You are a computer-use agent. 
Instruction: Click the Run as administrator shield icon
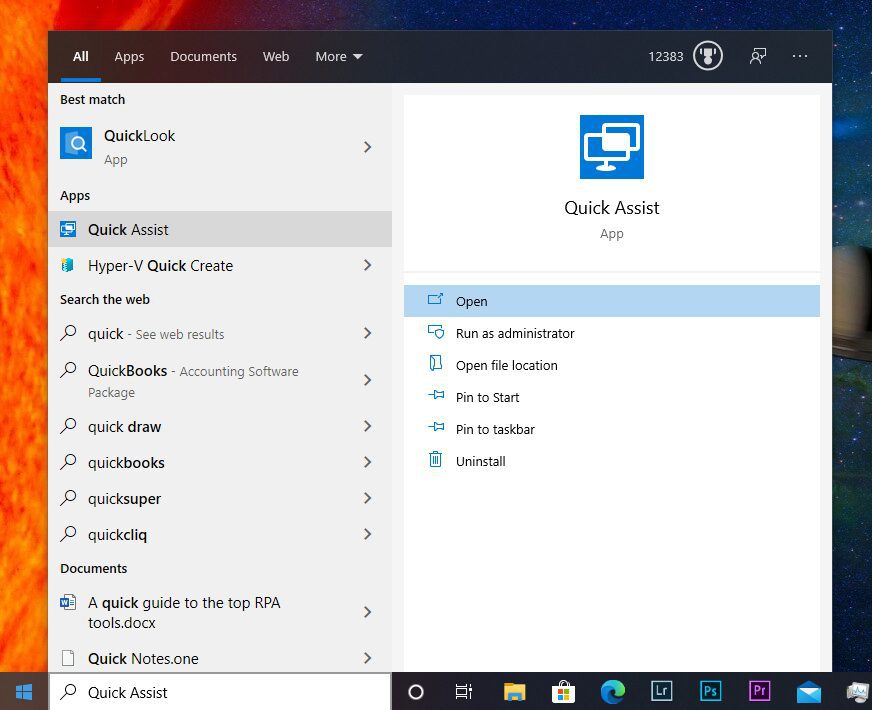(435, 332)
